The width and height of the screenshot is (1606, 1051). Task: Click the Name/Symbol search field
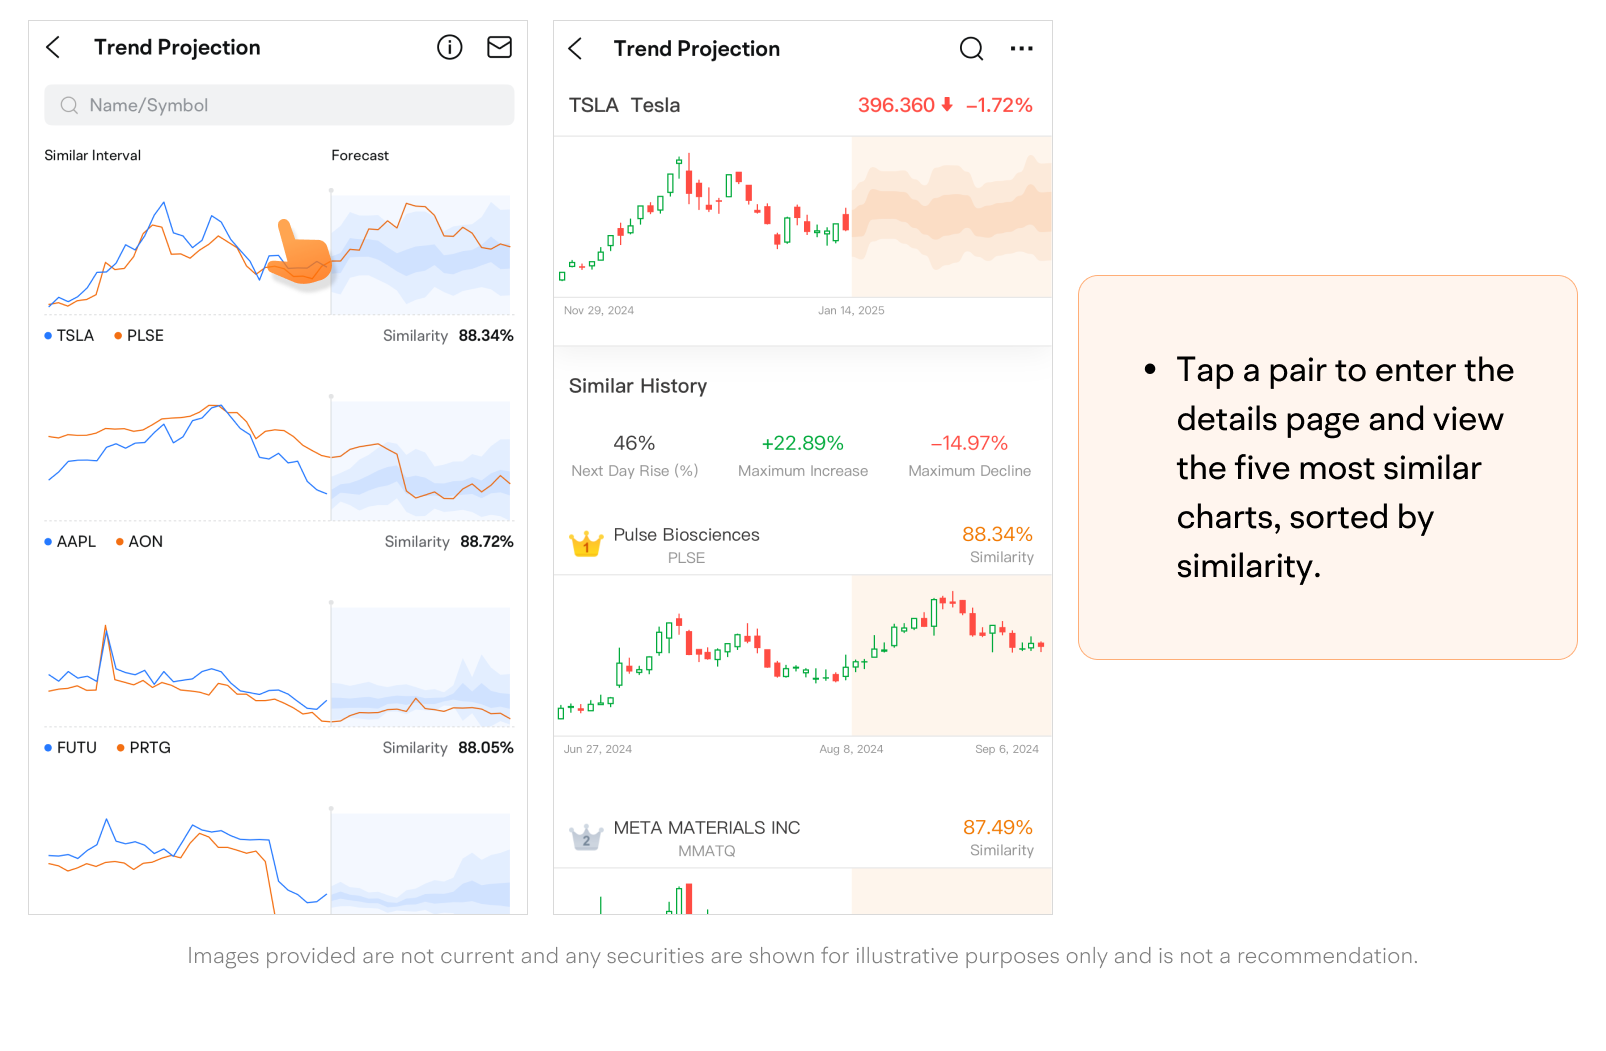pos(279,105)
